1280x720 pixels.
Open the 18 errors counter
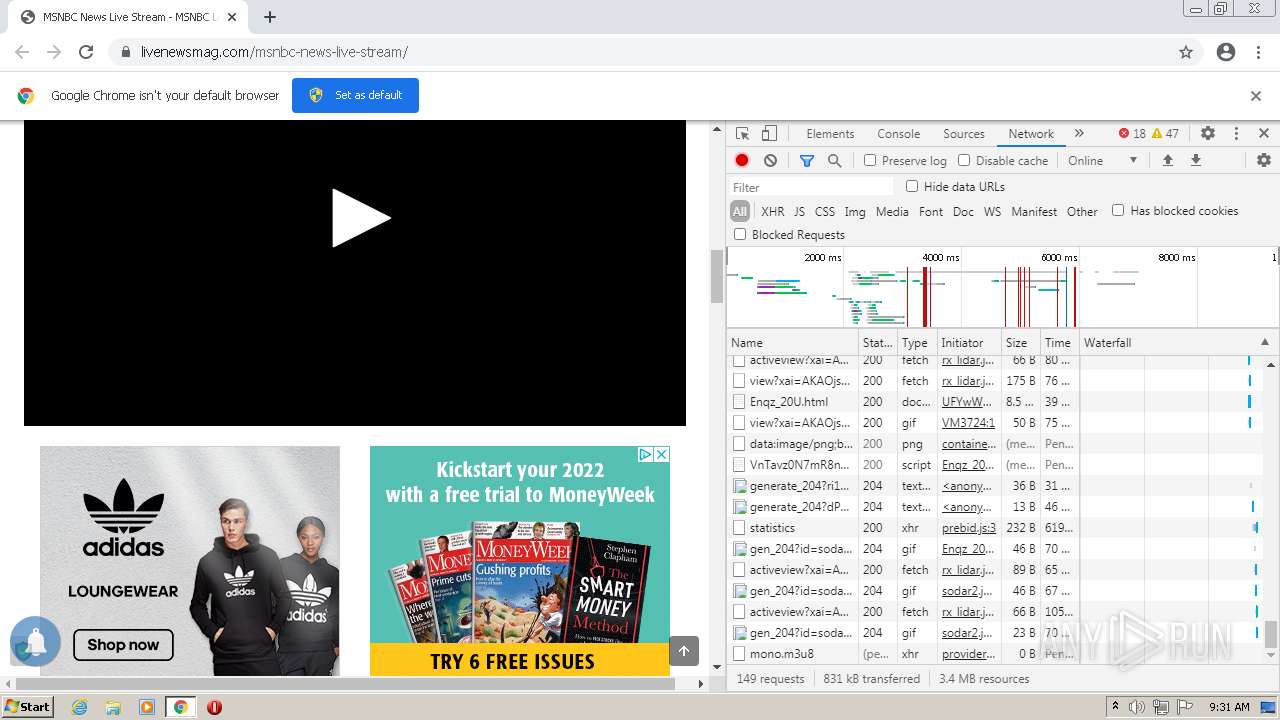tap(1132, 133)
